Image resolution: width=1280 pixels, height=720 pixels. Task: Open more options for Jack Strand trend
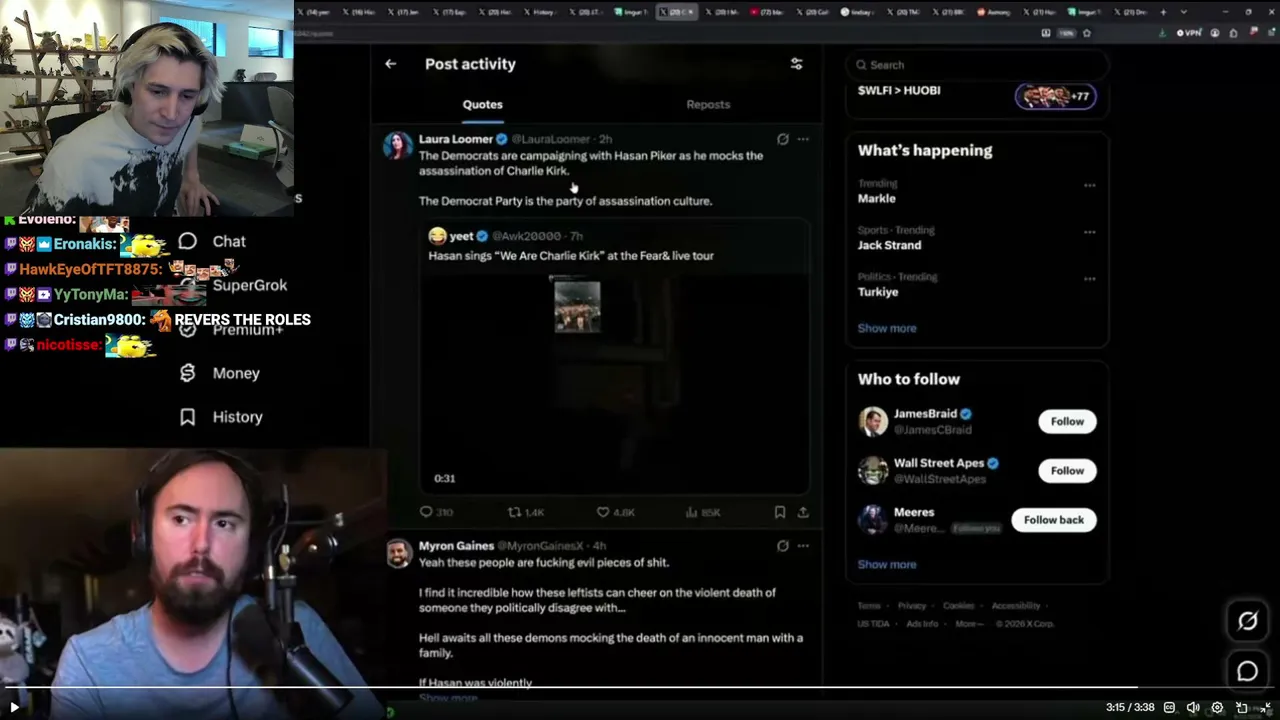(1089, 232)
